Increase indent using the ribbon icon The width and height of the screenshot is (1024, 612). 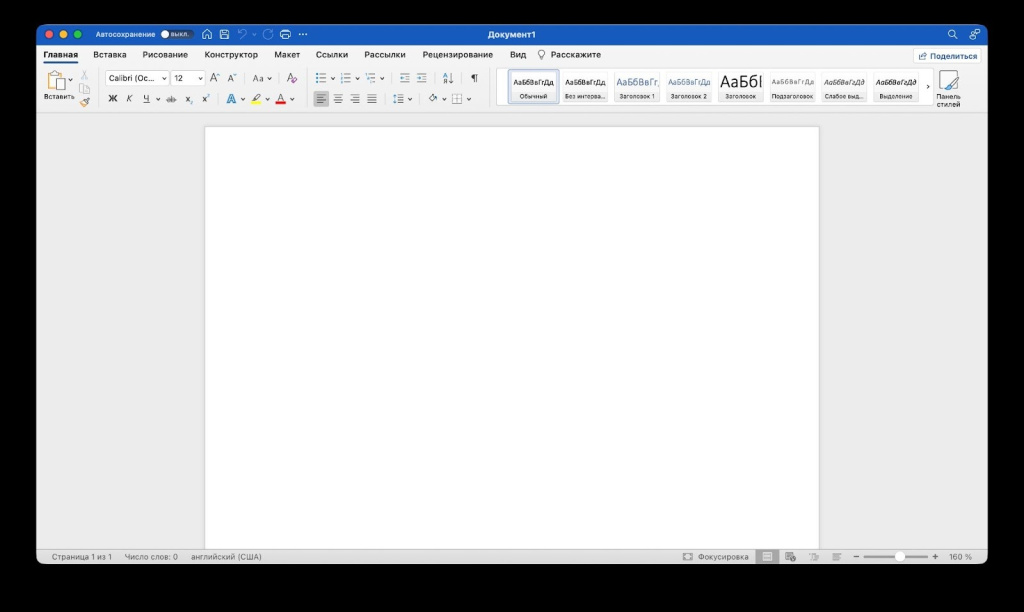click(422, 78)
